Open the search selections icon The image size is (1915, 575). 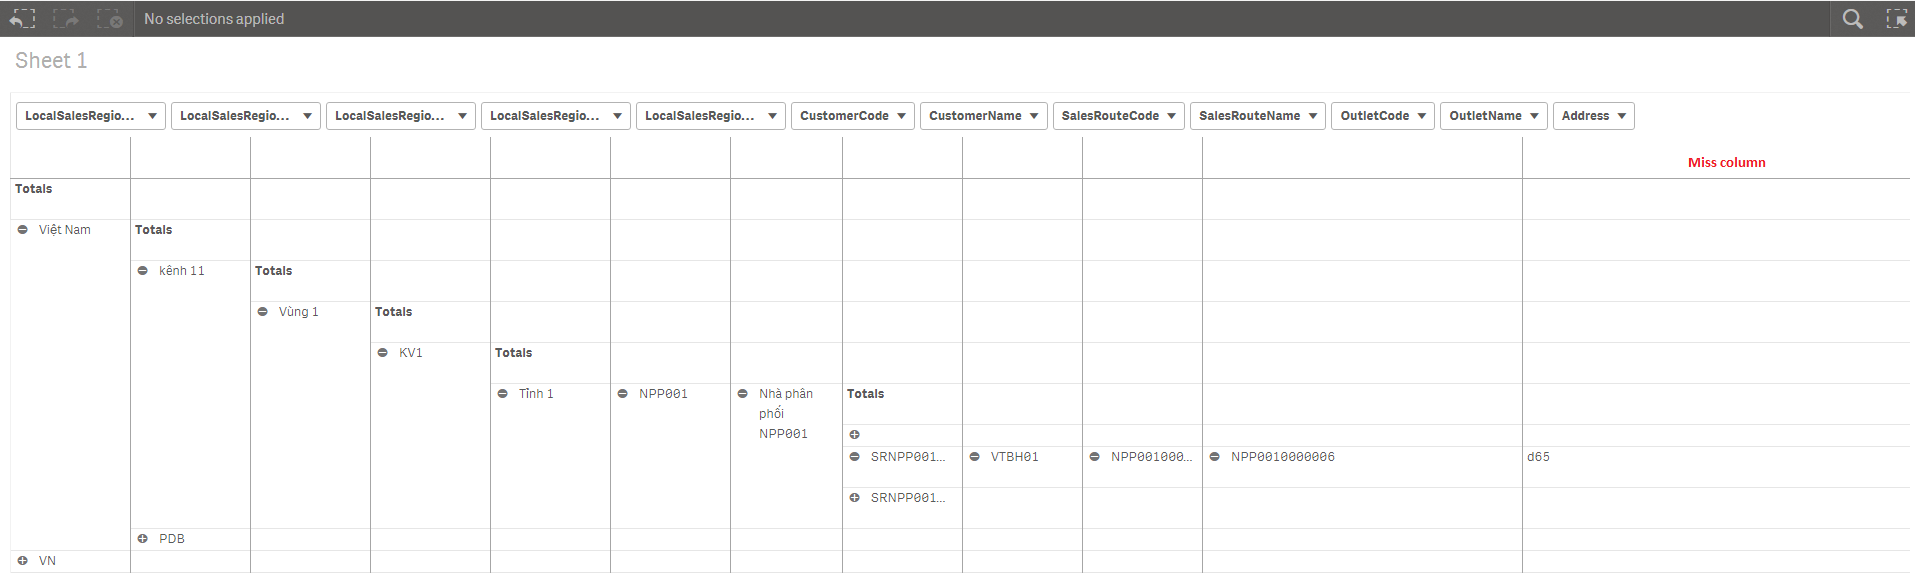1852,19
